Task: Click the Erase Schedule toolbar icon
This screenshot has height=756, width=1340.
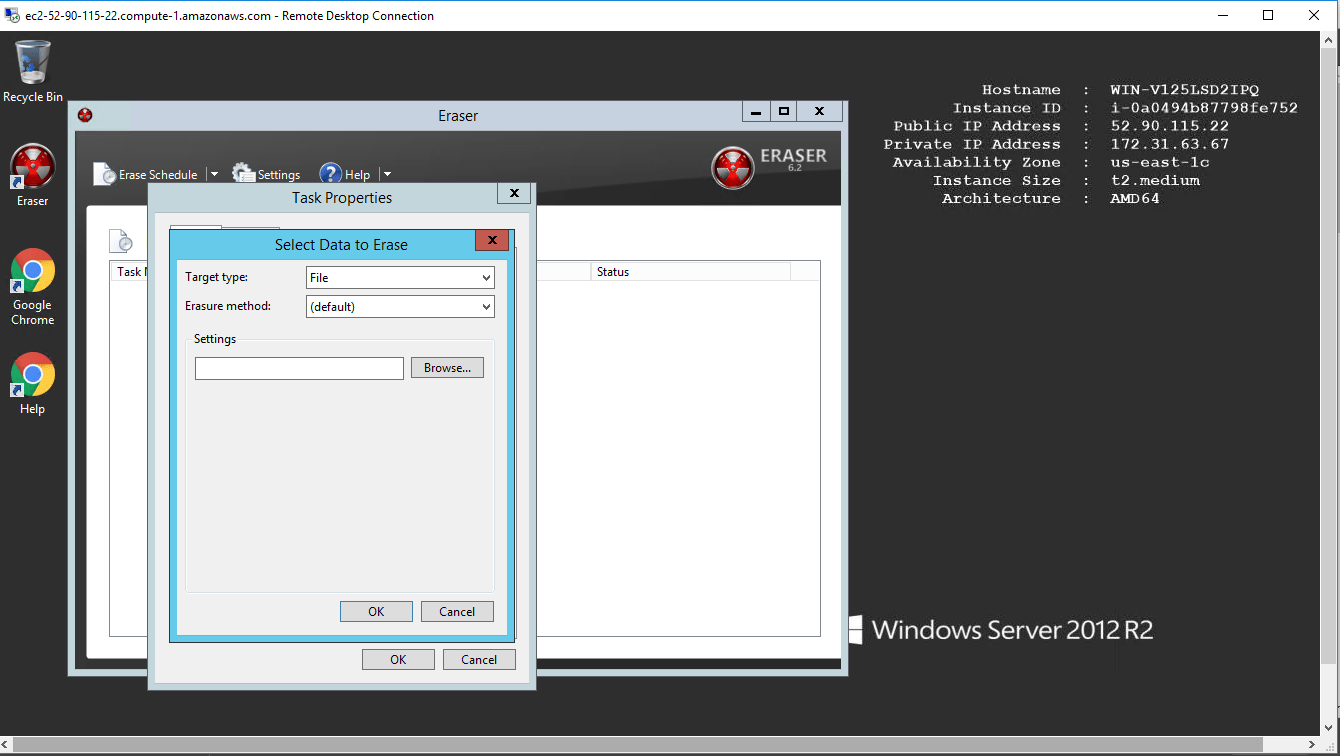Action: point(105,174)
